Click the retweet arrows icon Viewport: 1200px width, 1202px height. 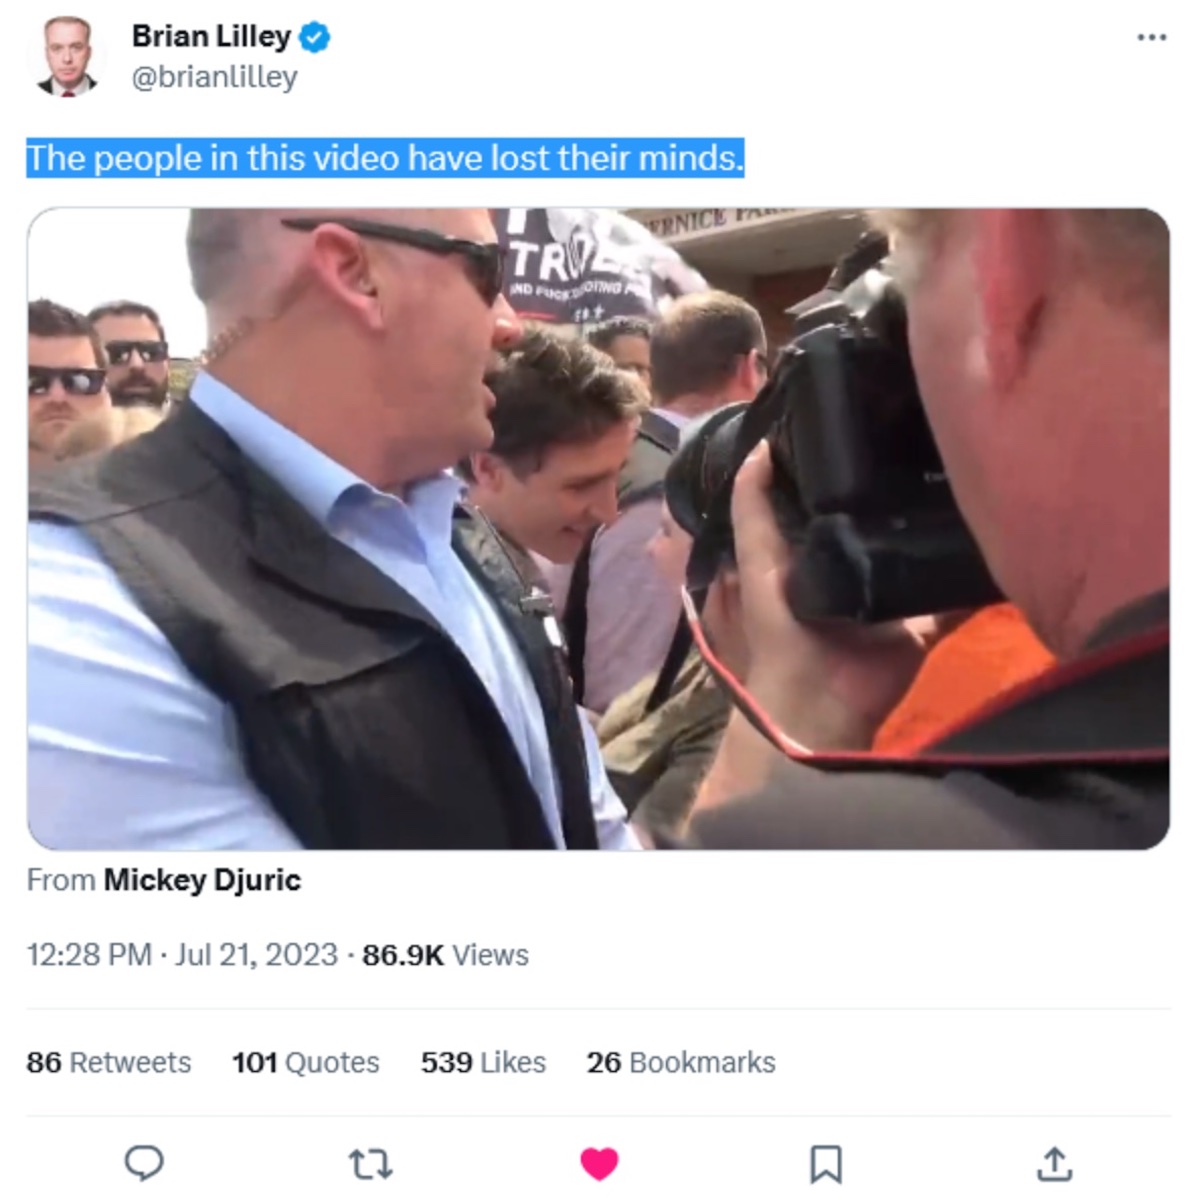(370, 1164)
